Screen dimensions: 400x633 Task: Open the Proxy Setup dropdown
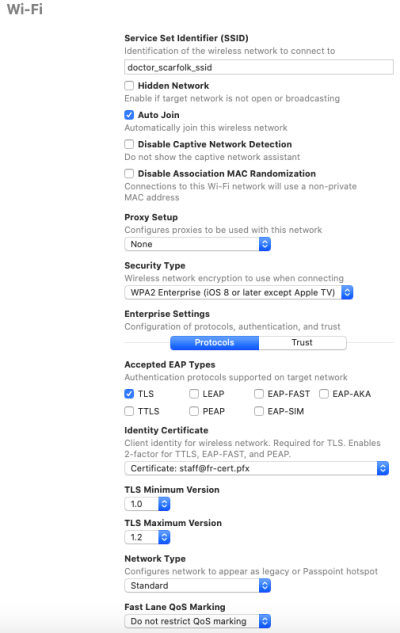[197, 244]
